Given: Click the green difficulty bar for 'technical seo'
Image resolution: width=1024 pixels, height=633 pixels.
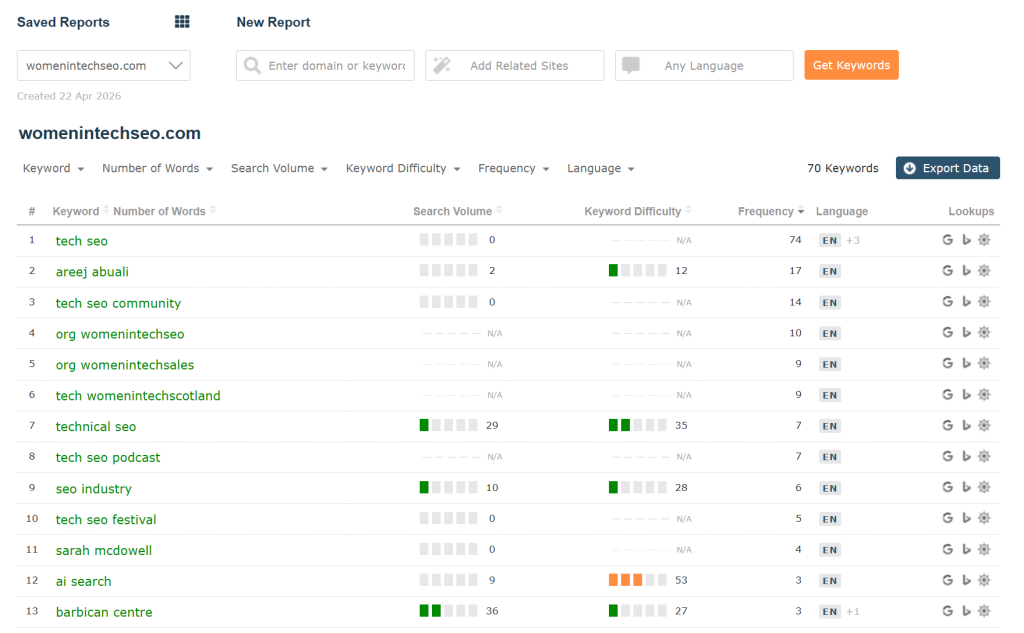Looking at the screenshot, I should pos(619,425).
